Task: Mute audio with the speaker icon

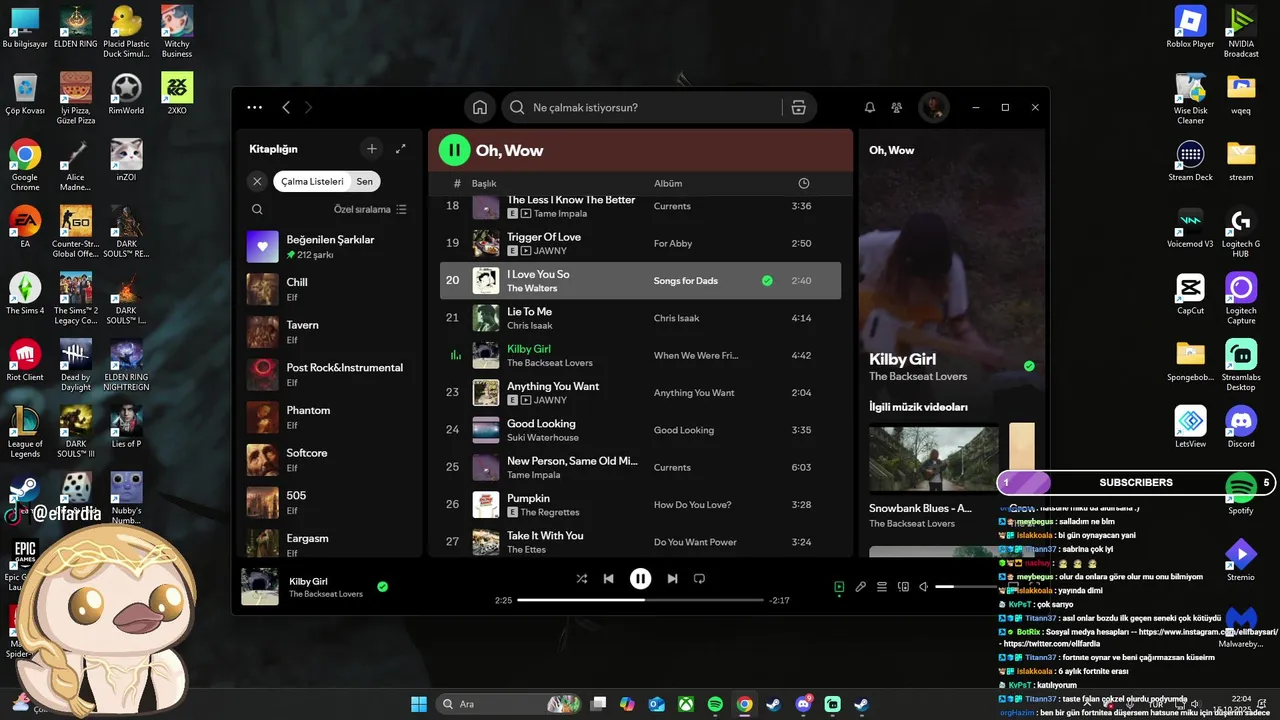Action: pos(924,587)
